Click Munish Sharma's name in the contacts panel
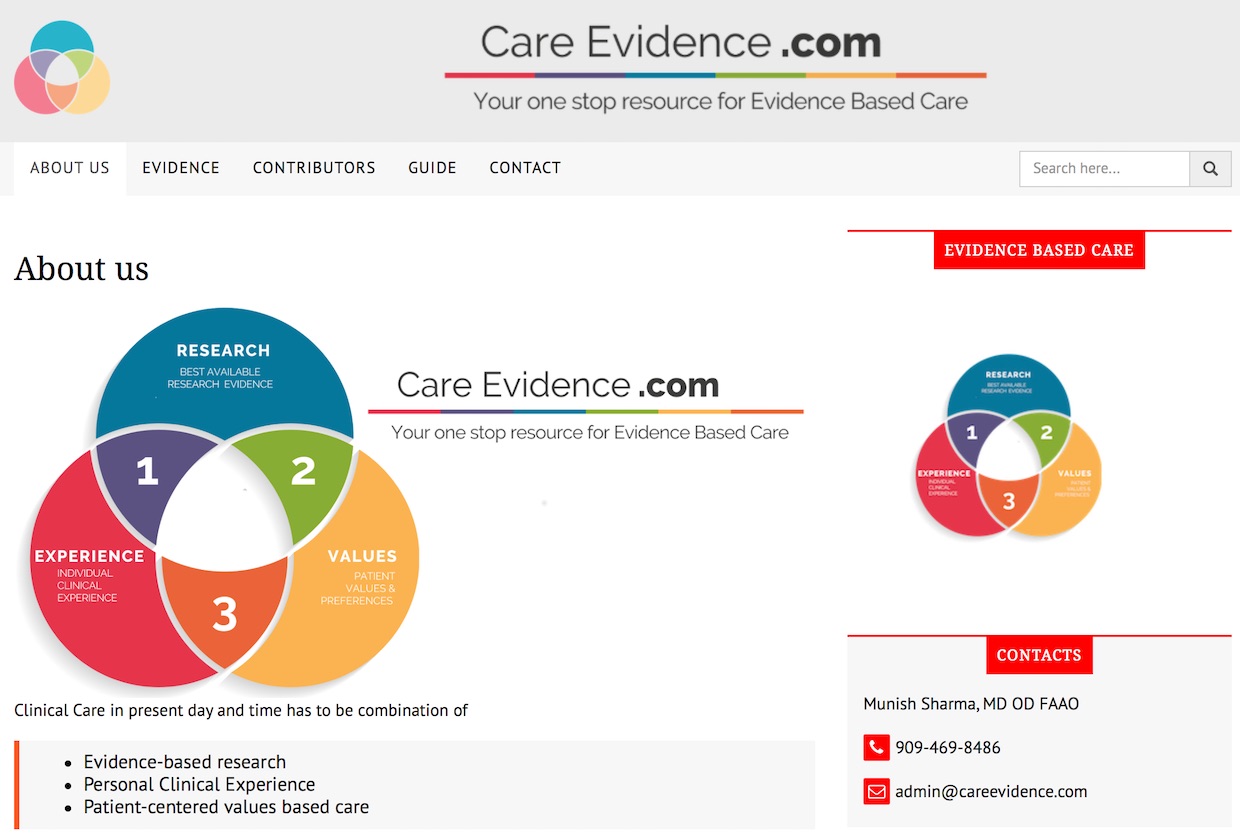Screen dimensions: 1240x840 [971, 703]
